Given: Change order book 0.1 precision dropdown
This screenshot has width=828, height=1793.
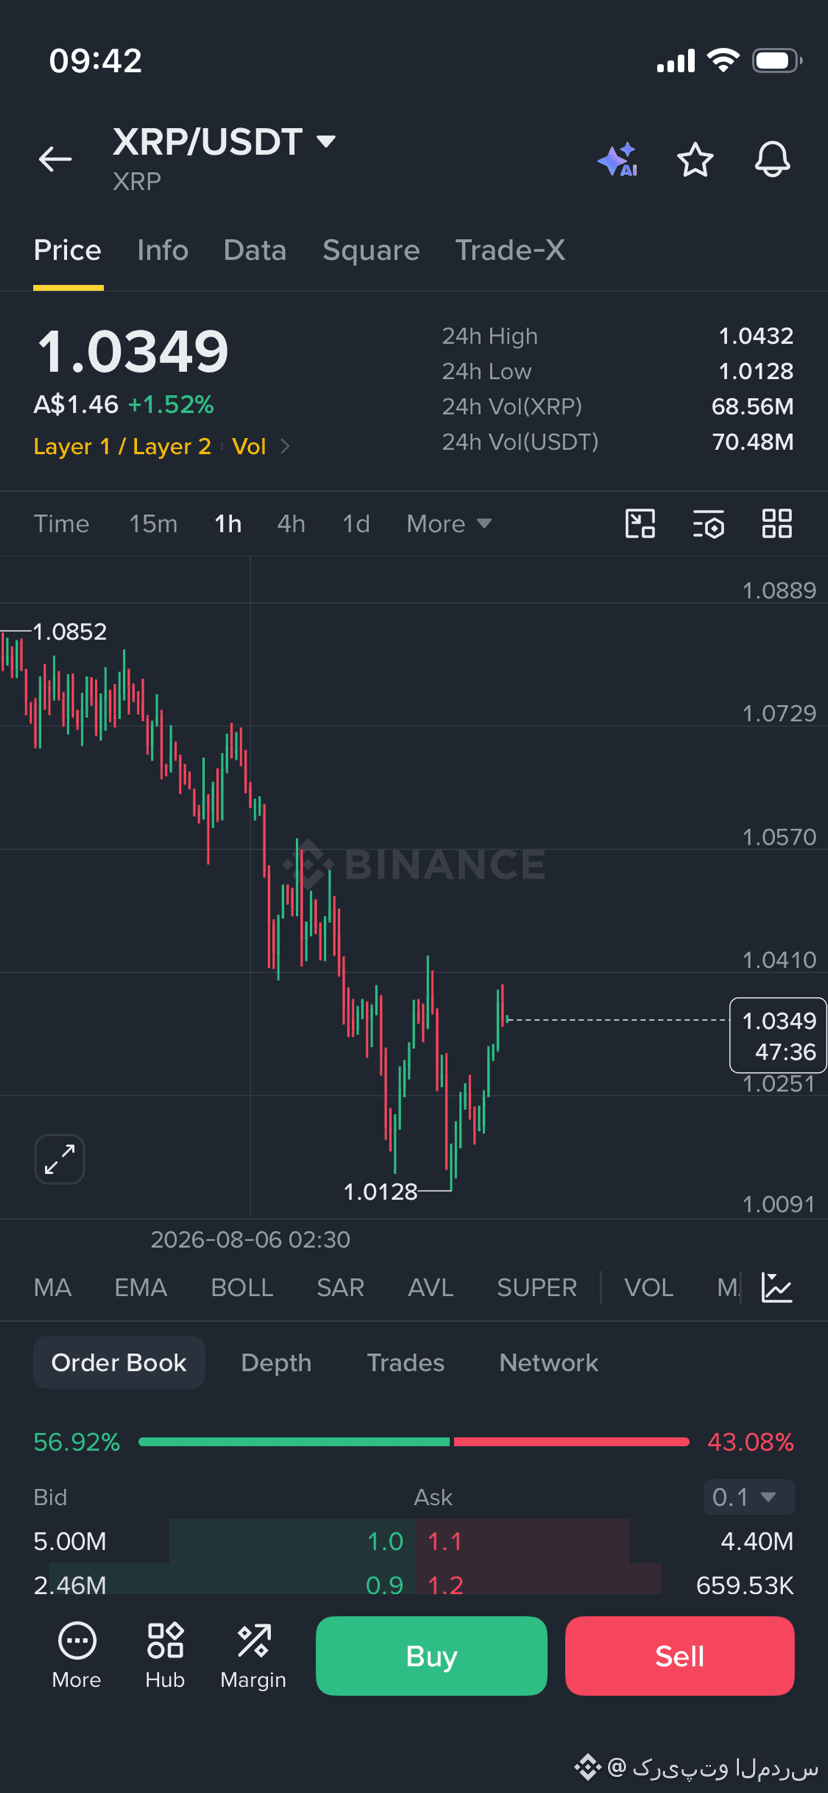Looking at the screenshot, I should click(749, 1497).
